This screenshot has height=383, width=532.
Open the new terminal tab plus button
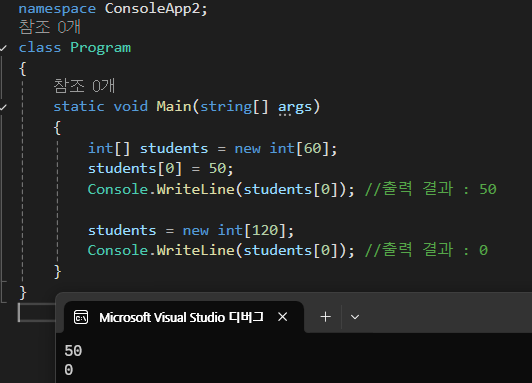click(325, 317)
